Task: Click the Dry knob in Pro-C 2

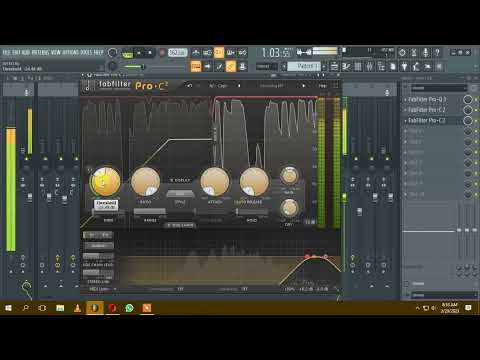Action: point(289,208)
